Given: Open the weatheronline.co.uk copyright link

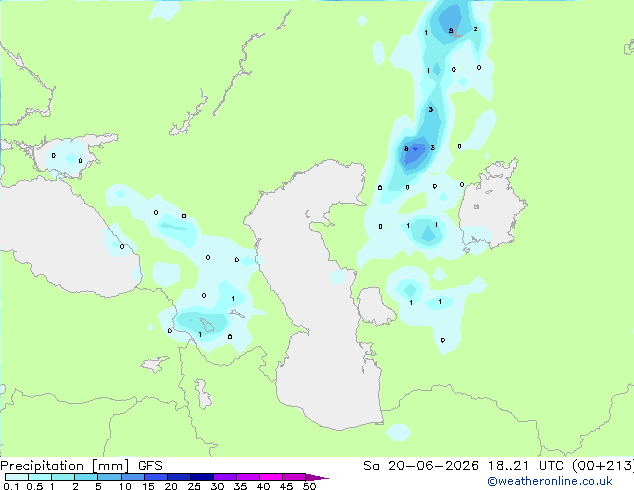Looking at the screenshot, I should click(x=550, y=481).
